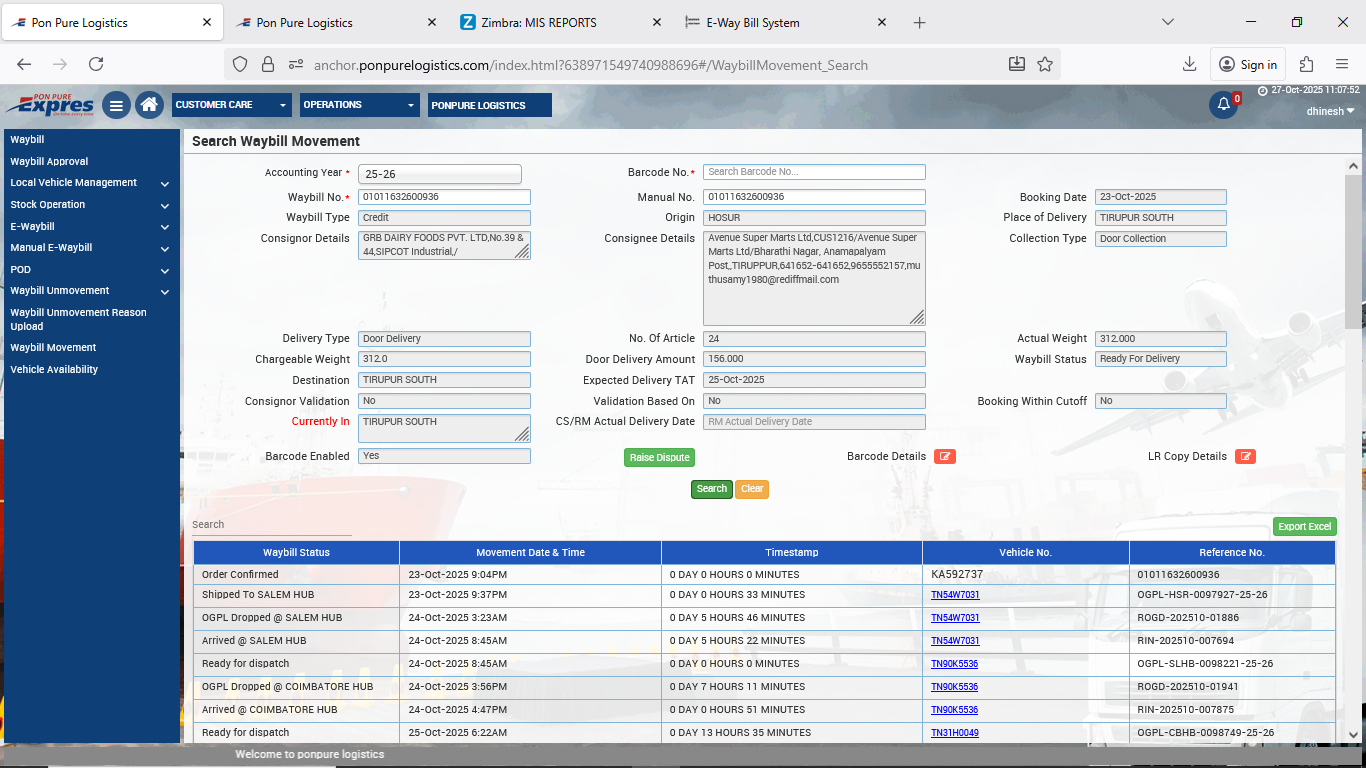This screenshot has width=1366, height=768.
Task: Select Waybill Approval in sidebar
Action: (49, 162)
